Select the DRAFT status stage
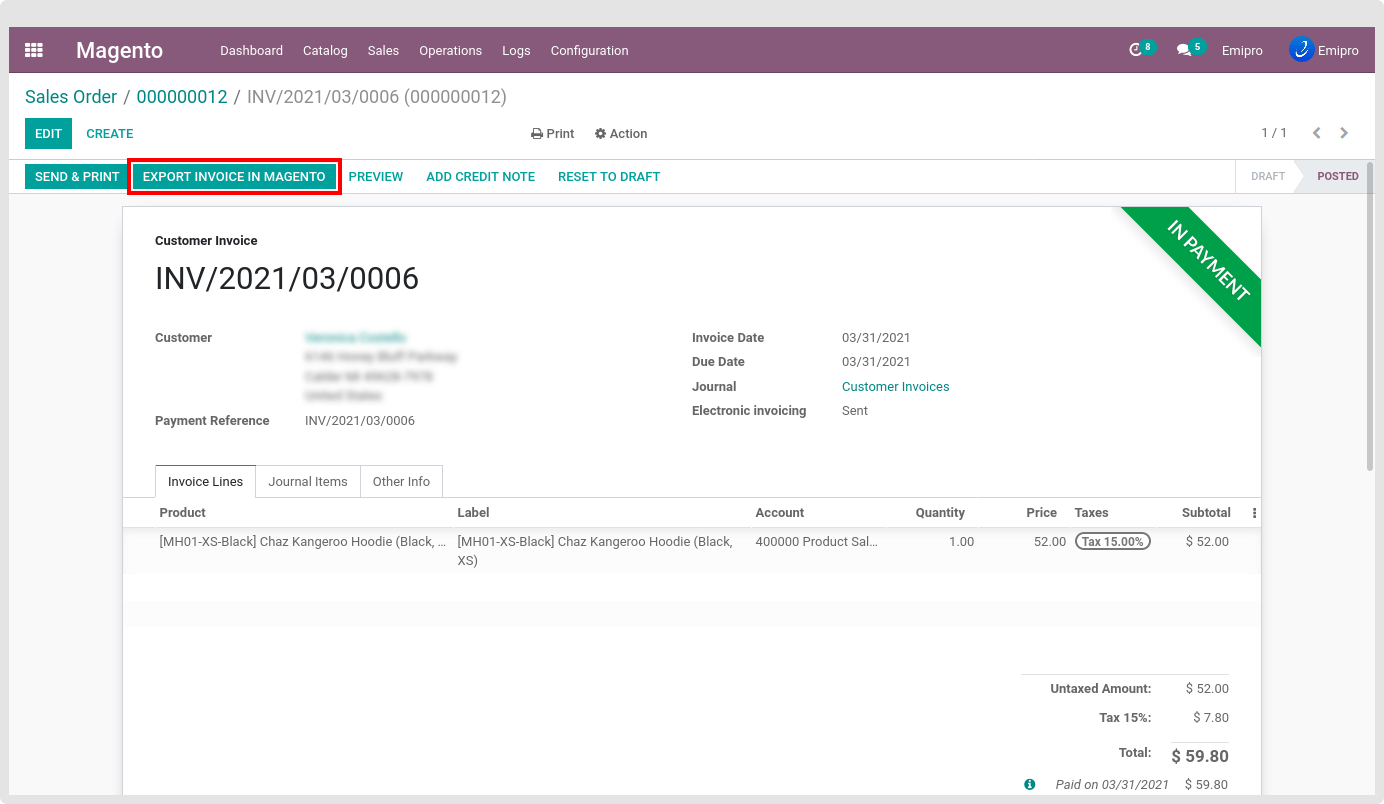This screenshot has height=804, width=1384. [x=1267, y=176]
